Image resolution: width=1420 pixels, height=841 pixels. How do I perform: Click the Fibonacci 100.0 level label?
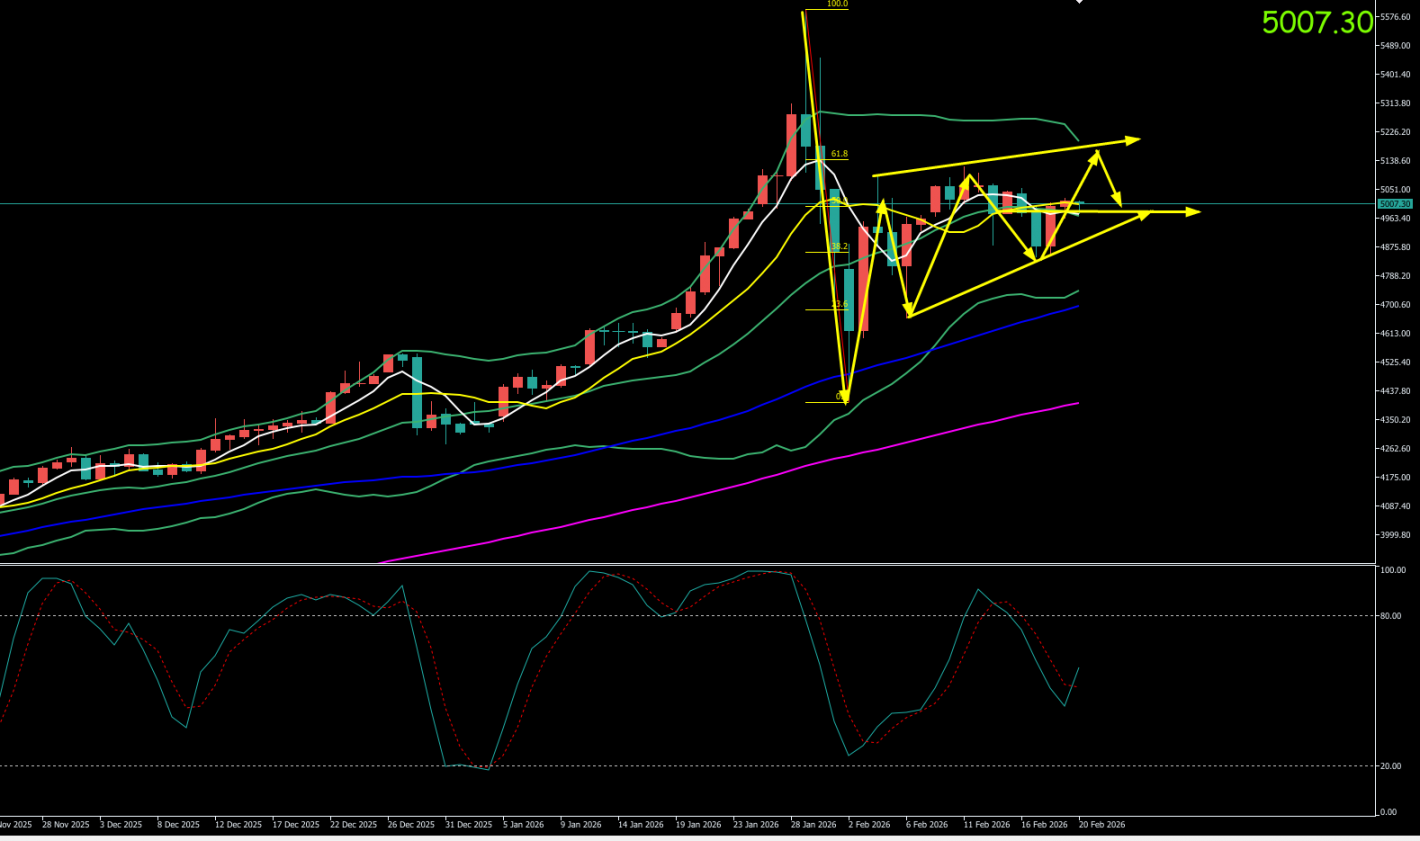[837, 4]
